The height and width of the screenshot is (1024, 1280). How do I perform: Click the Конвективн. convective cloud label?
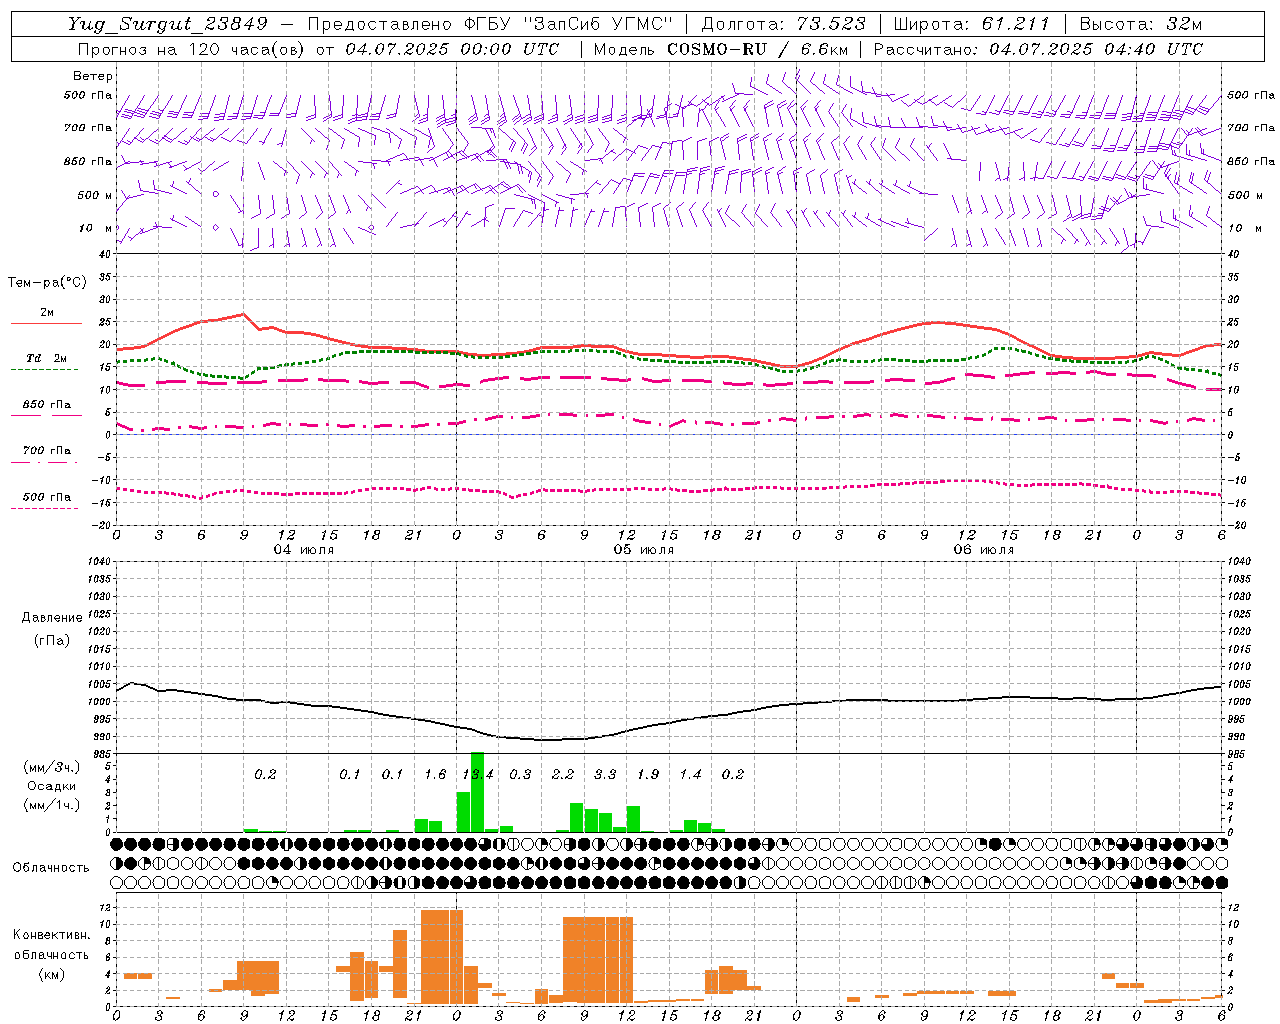[52, 935]
